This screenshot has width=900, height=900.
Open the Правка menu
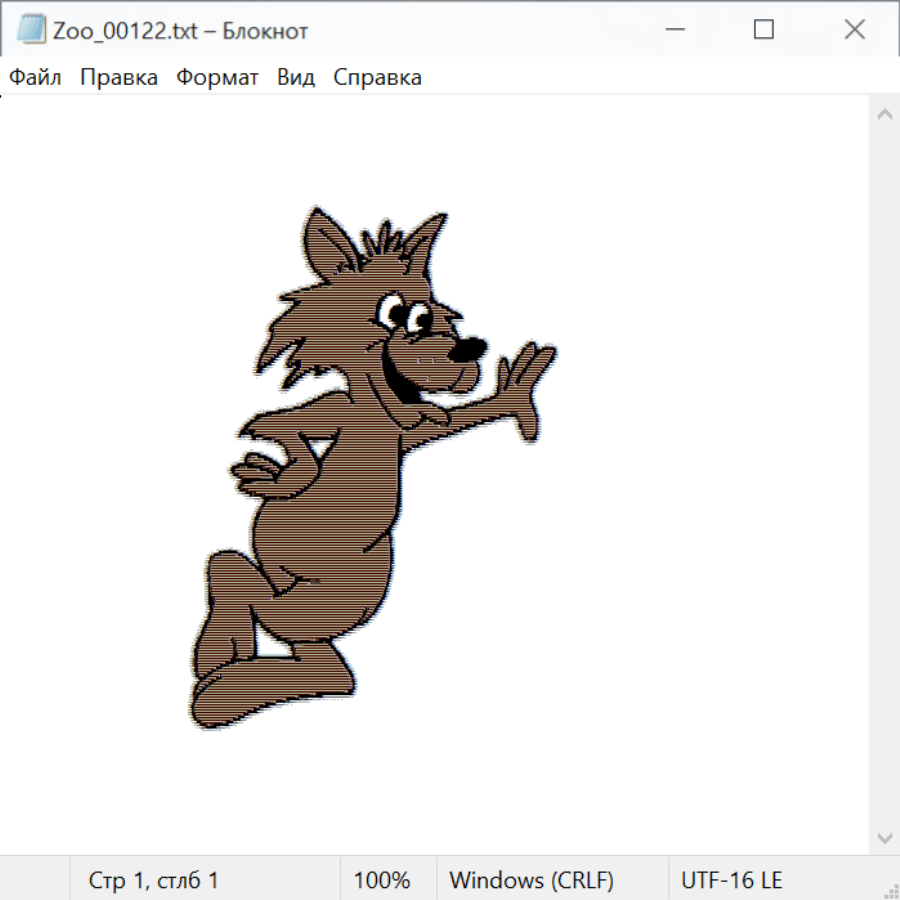pos(118,77)
